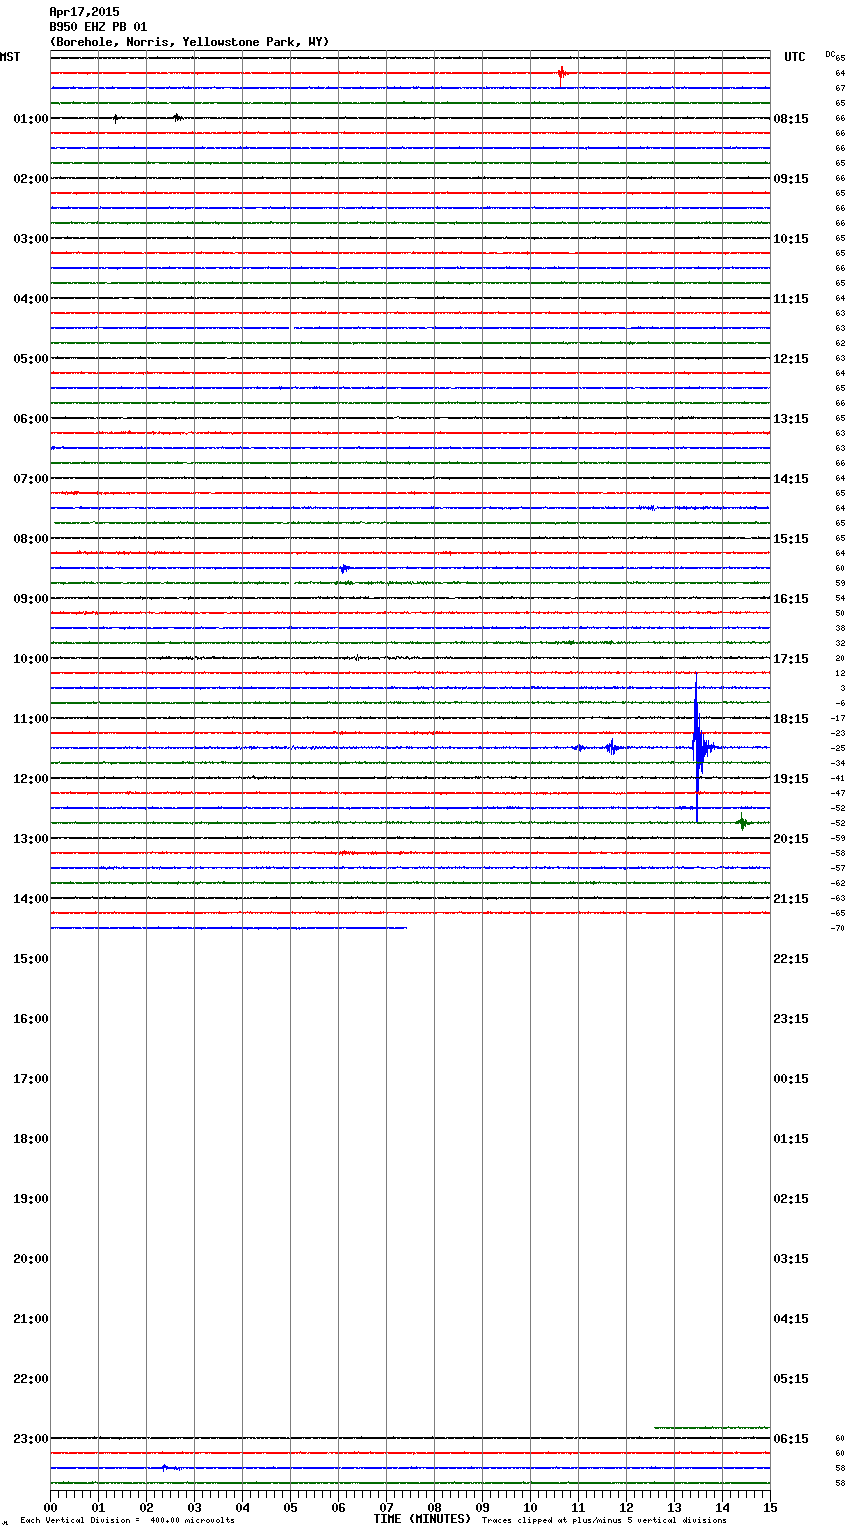Select the 21:00 MST time label

(x=31, y=1319)
